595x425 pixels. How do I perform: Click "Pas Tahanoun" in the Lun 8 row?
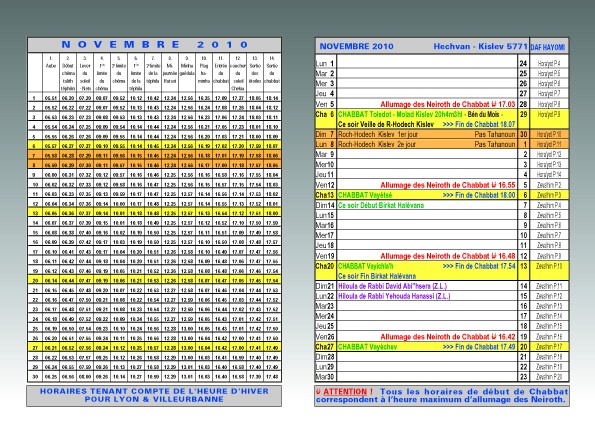(495, 144)
